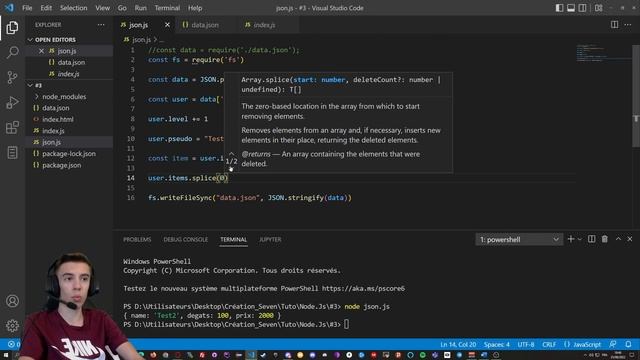The image size is (640, 360).
Task: Kill terminal with the trash icon
Action: (x=604, y=239)
